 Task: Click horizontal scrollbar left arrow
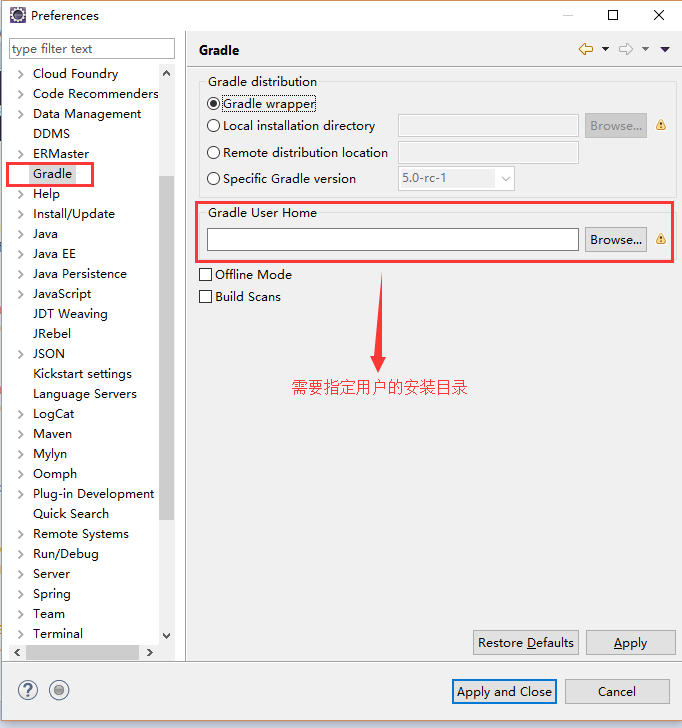(x=17, y=652)
